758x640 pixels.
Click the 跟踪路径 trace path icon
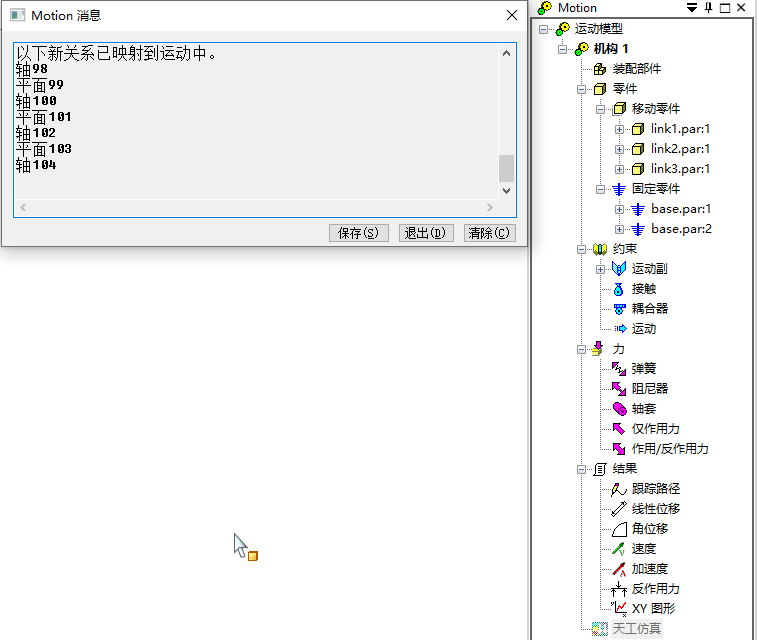[619, 489]
